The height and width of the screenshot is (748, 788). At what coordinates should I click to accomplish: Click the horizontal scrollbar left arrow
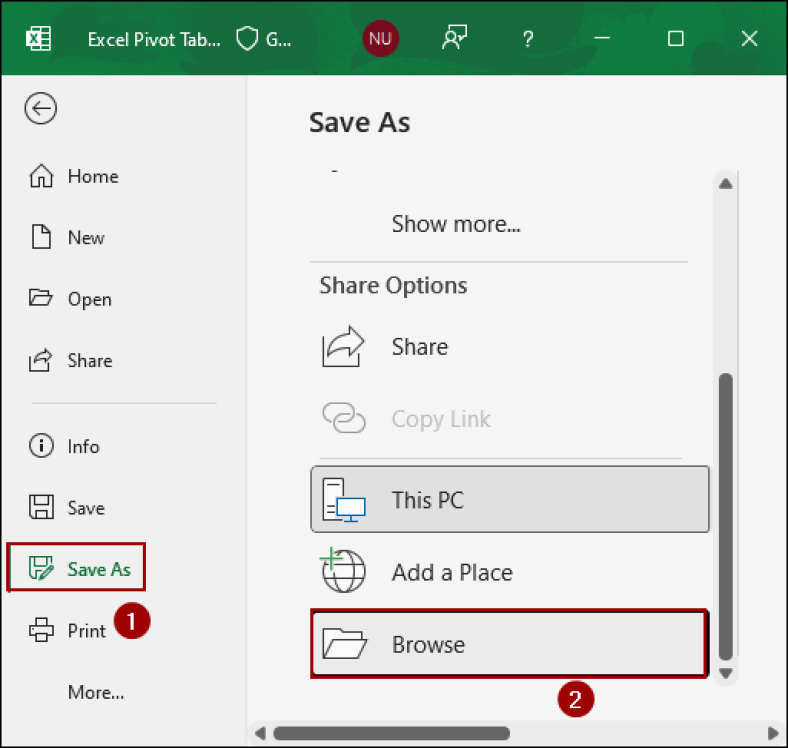(x=260, y=733)
